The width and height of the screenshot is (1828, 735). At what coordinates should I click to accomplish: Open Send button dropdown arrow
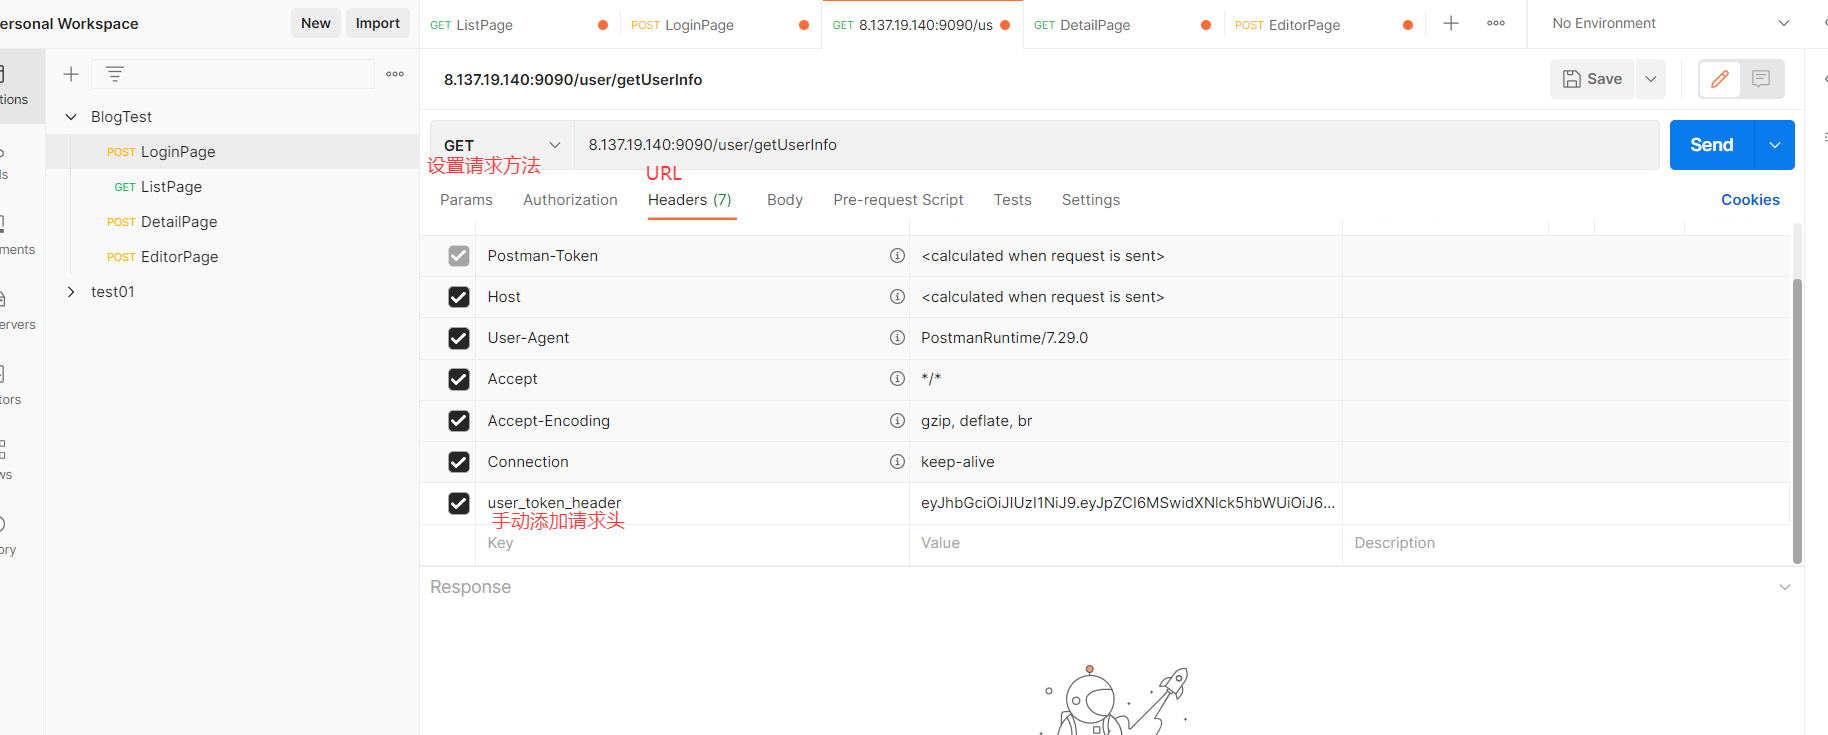point(1775,145)
